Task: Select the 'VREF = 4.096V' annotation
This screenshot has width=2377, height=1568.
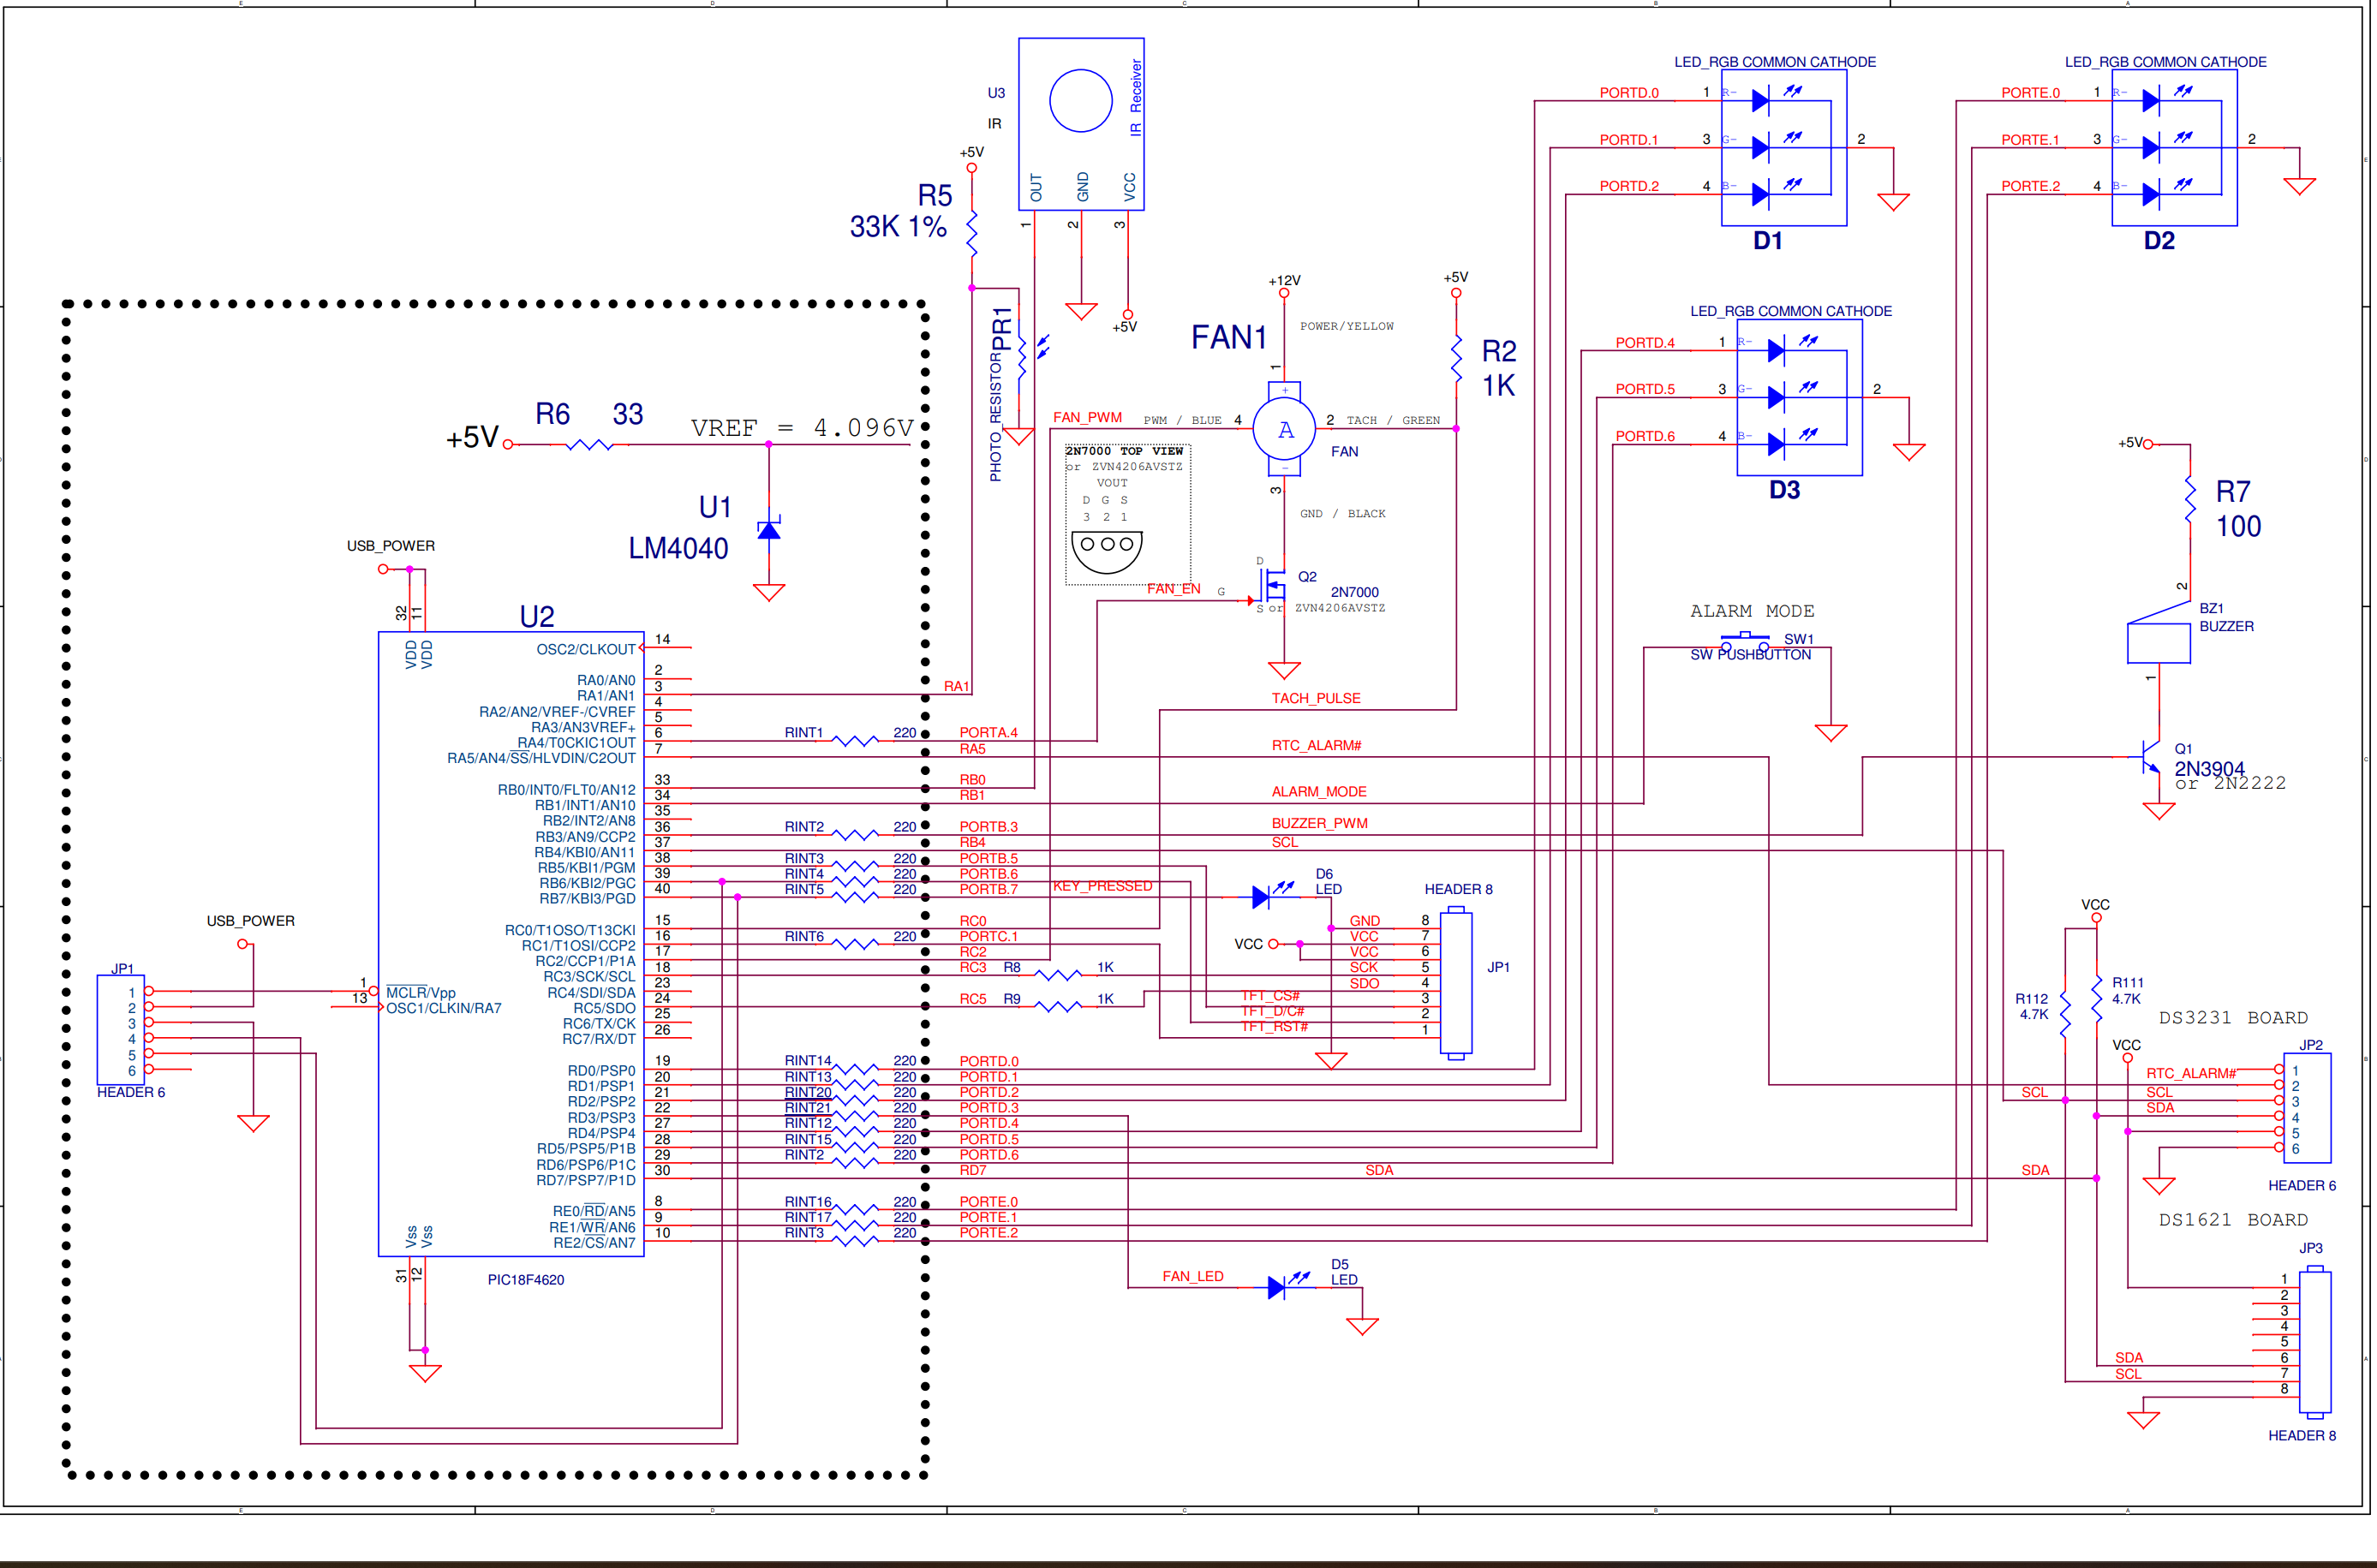Action: [802, 428]
